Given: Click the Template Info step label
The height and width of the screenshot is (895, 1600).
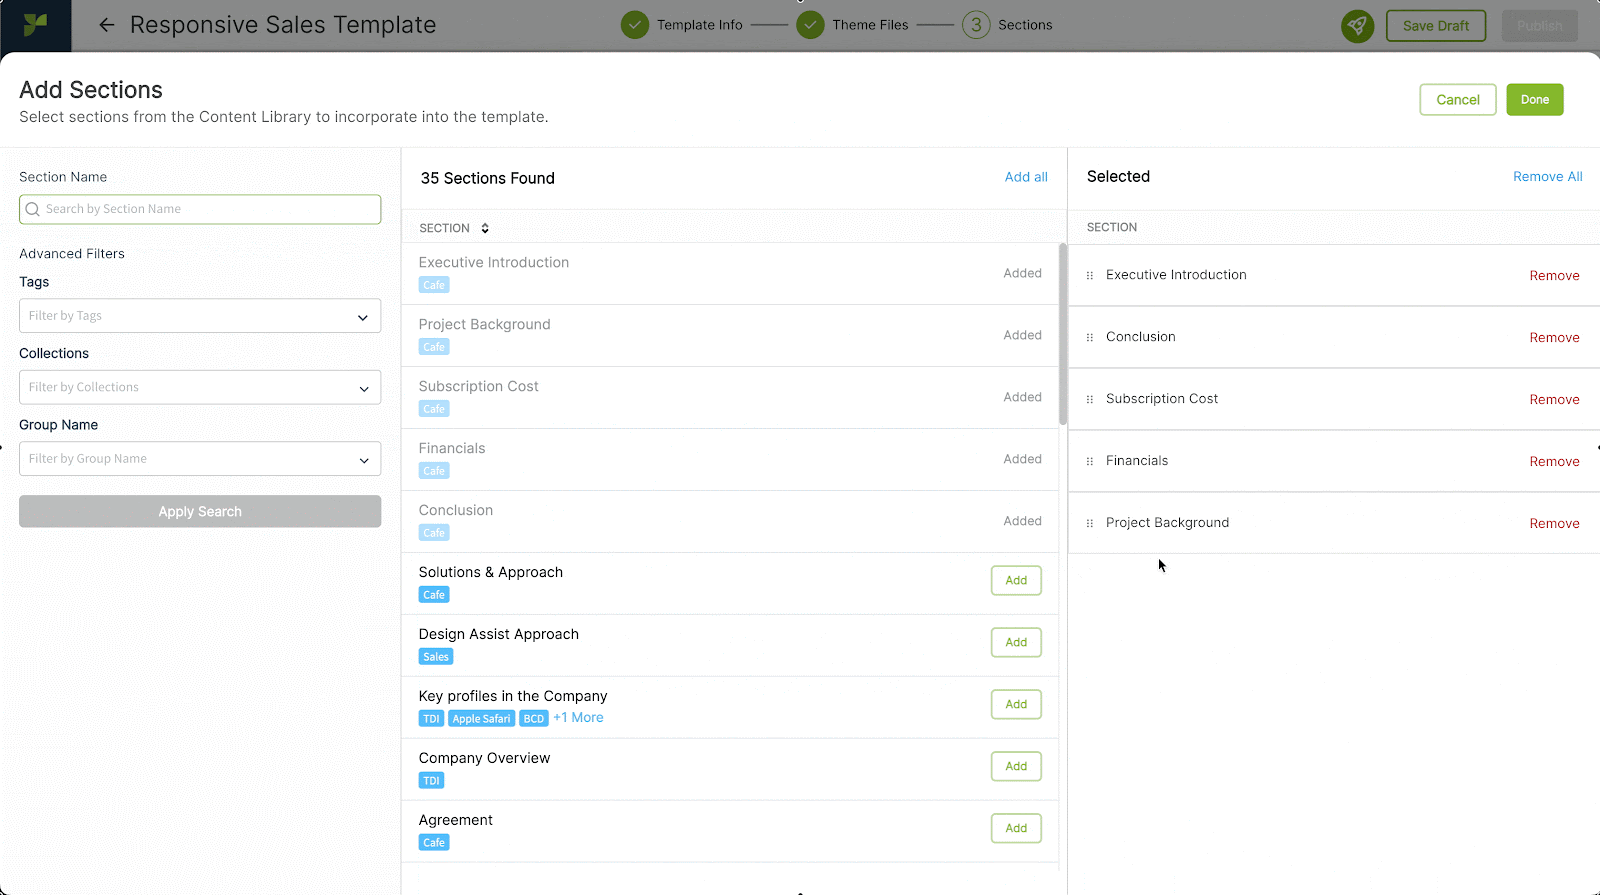Looking at the screenshot, I should [700, 25].
